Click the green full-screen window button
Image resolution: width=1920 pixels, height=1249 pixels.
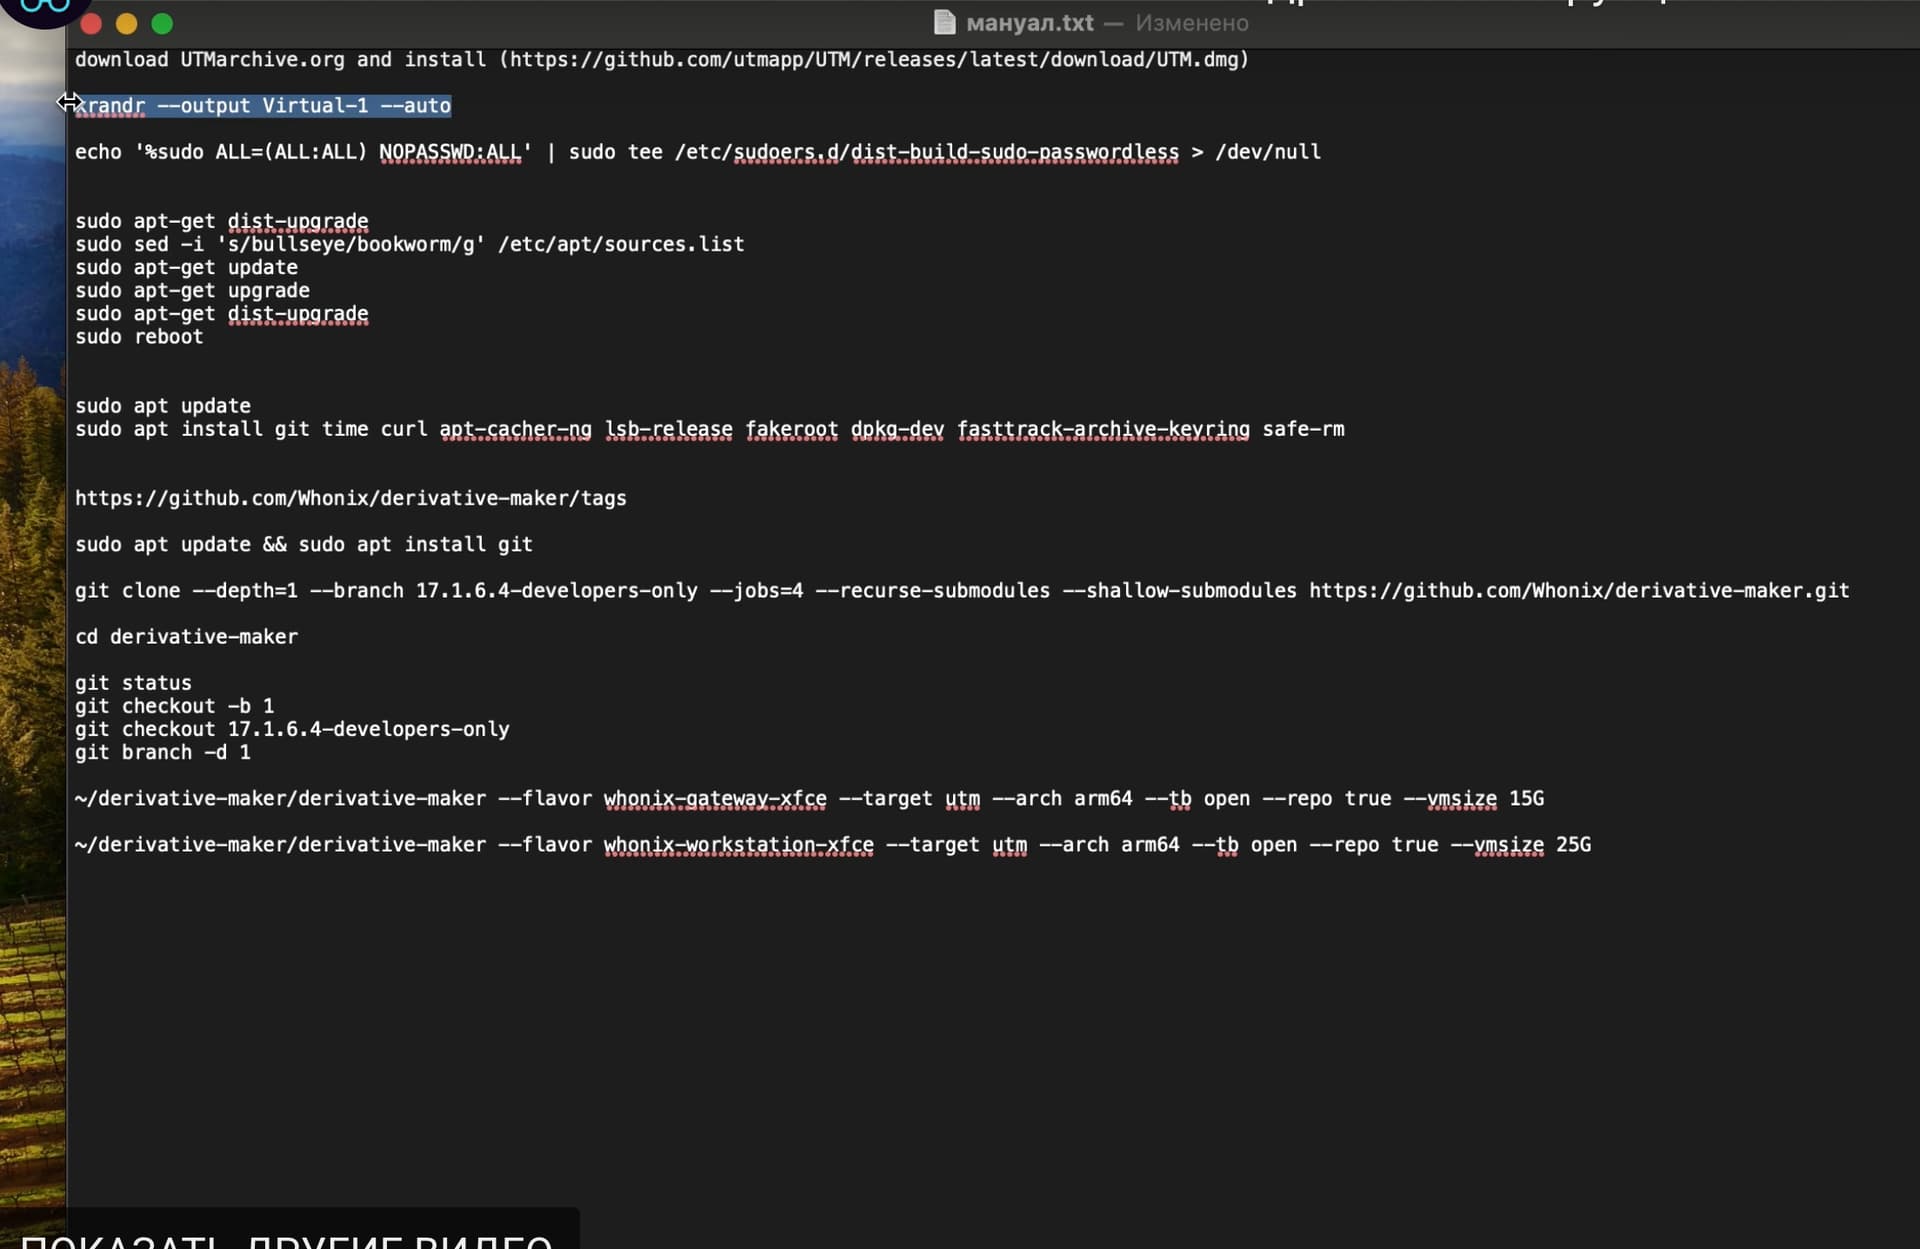click(x=162, y=23)
